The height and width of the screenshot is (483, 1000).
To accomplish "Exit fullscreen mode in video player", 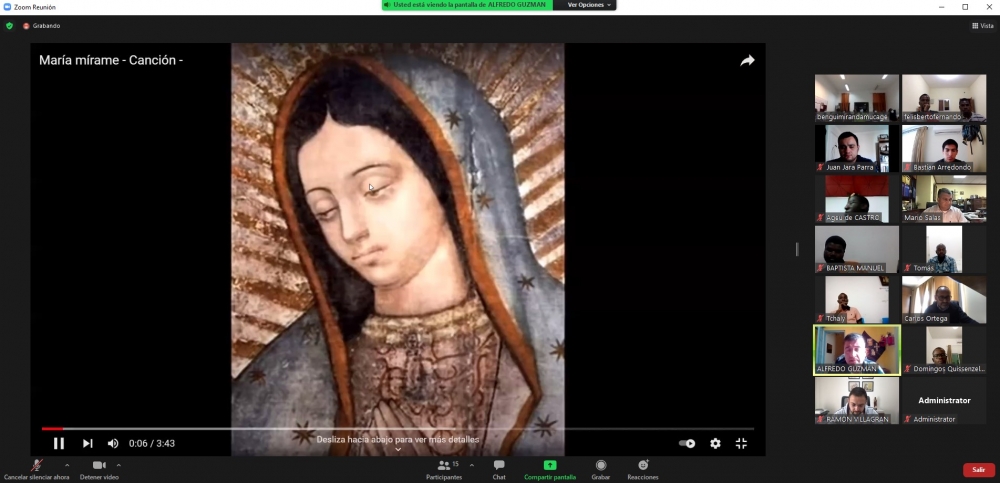I will pos(741,443).
